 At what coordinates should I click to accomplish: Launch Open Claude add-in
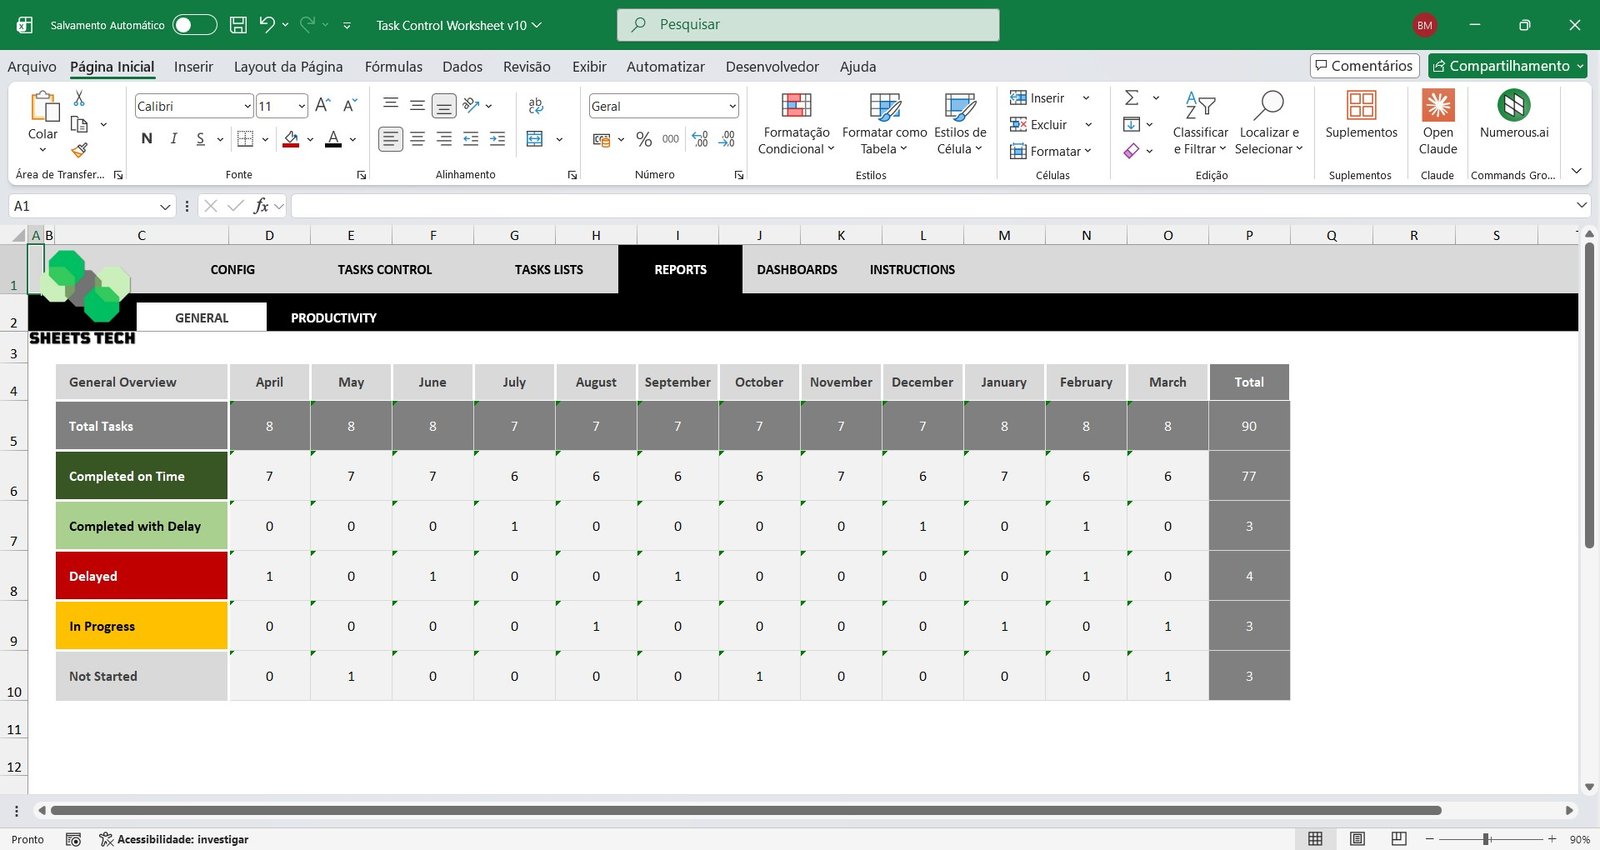(x=1438, y=123)
